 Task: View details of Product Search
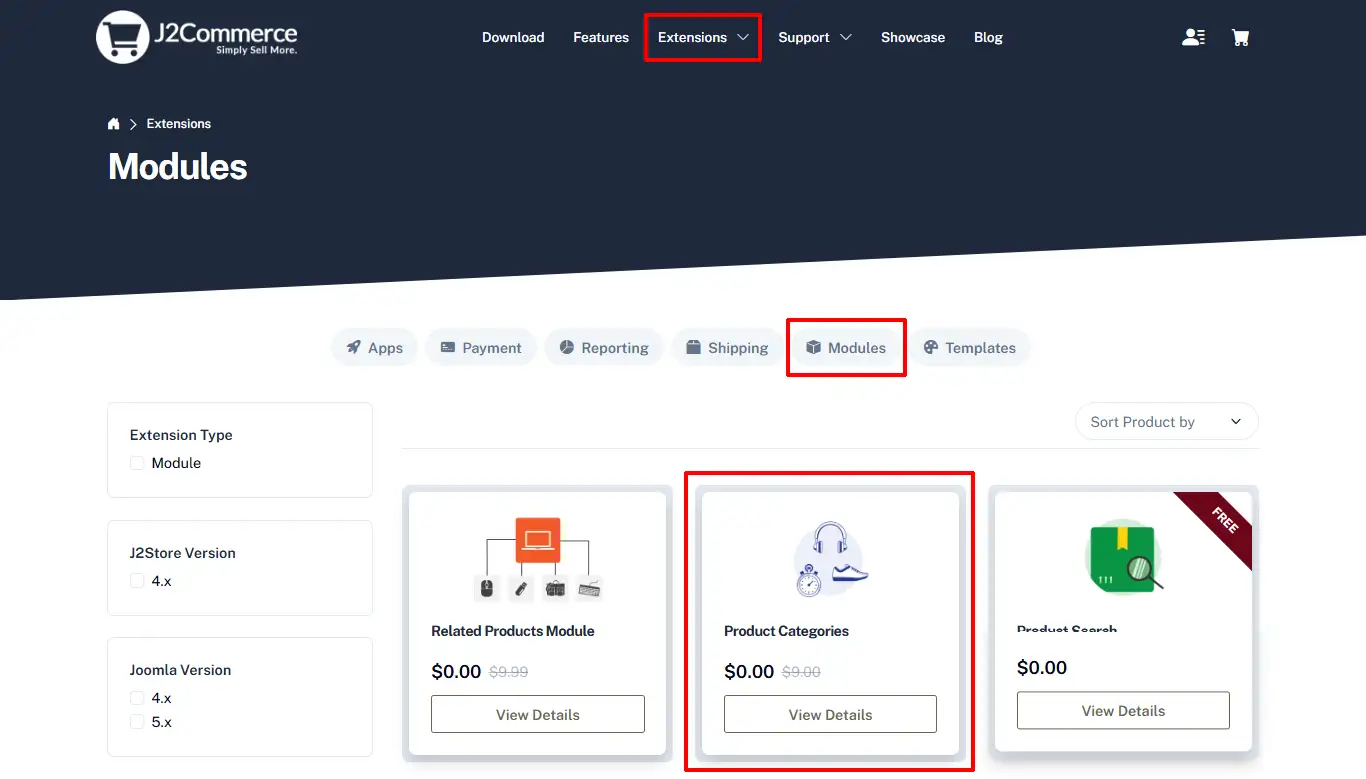[x=1123, y=711]
